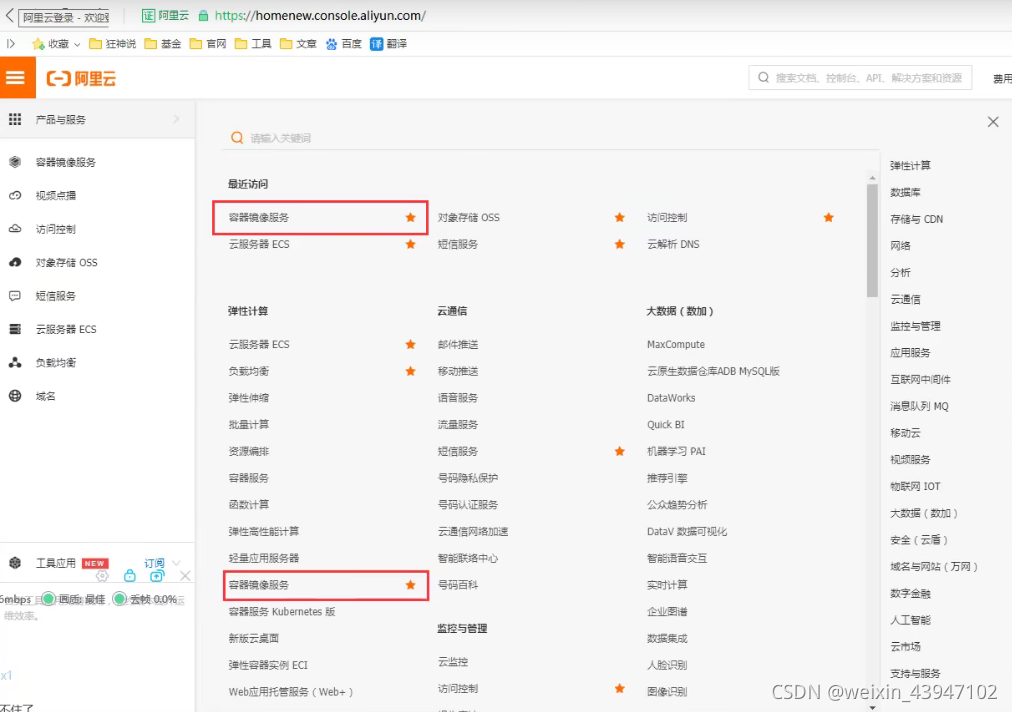Open 弹性容器实例 ECI link

268,665
